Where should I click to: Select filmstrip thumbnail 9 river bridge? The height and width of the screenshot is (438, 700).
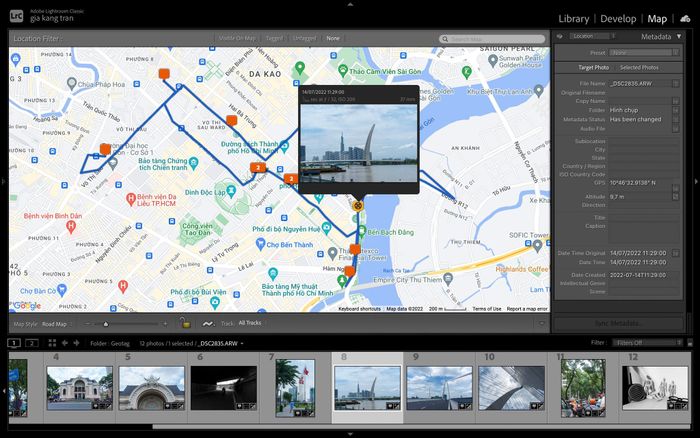(x=439, y=388)
